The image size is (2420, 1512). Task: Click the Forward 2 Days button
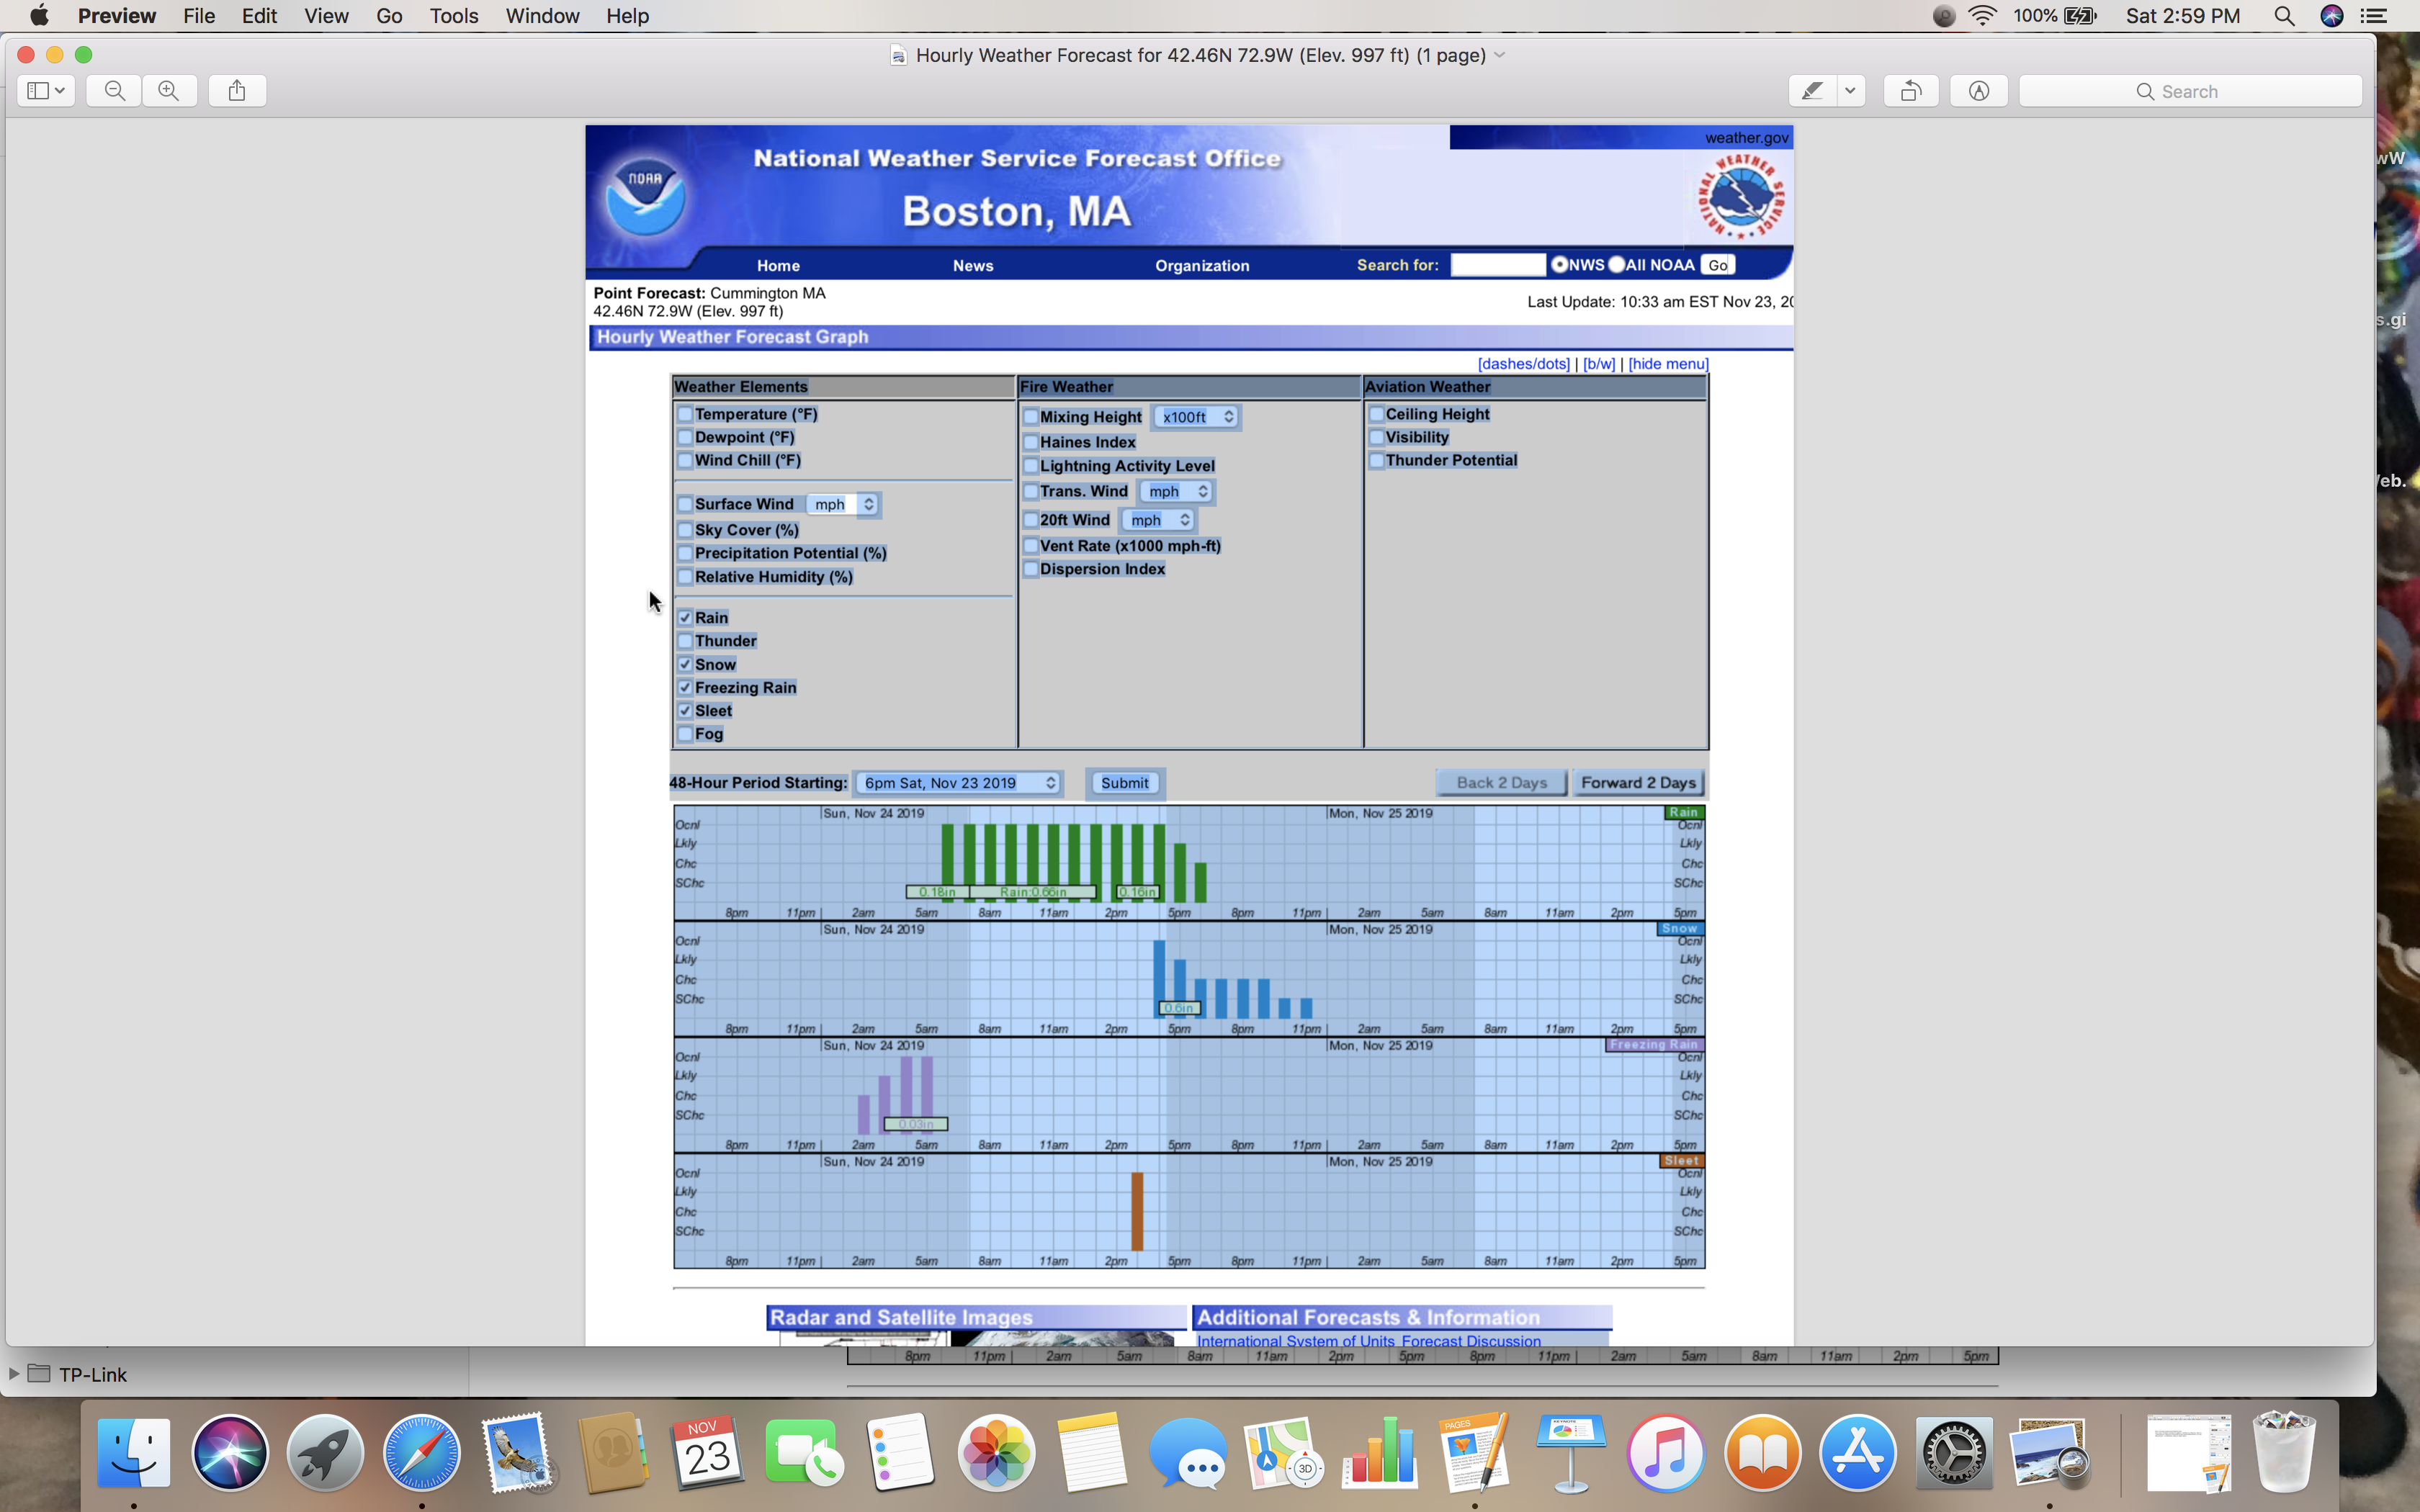pos(1637,783)
